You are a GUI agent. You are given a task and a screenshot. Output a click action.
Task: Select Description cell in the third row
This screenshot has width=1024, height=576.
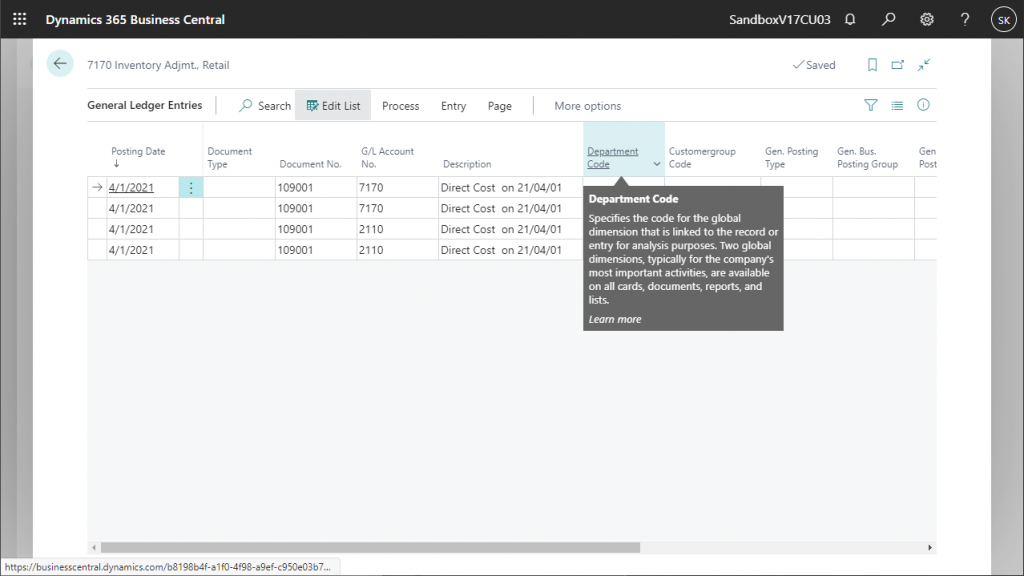511,229
